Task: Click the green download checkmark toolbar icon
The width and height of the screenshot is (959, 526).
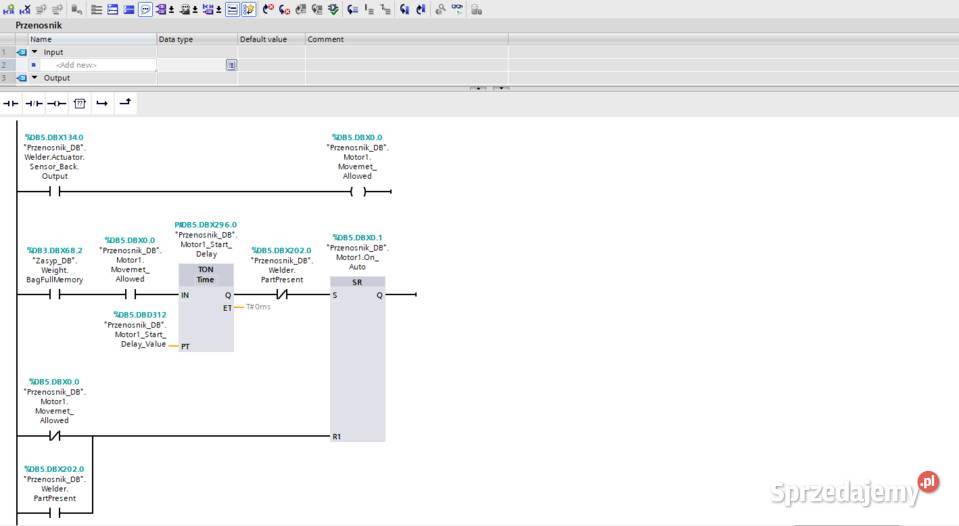Action: click(333, 9)
